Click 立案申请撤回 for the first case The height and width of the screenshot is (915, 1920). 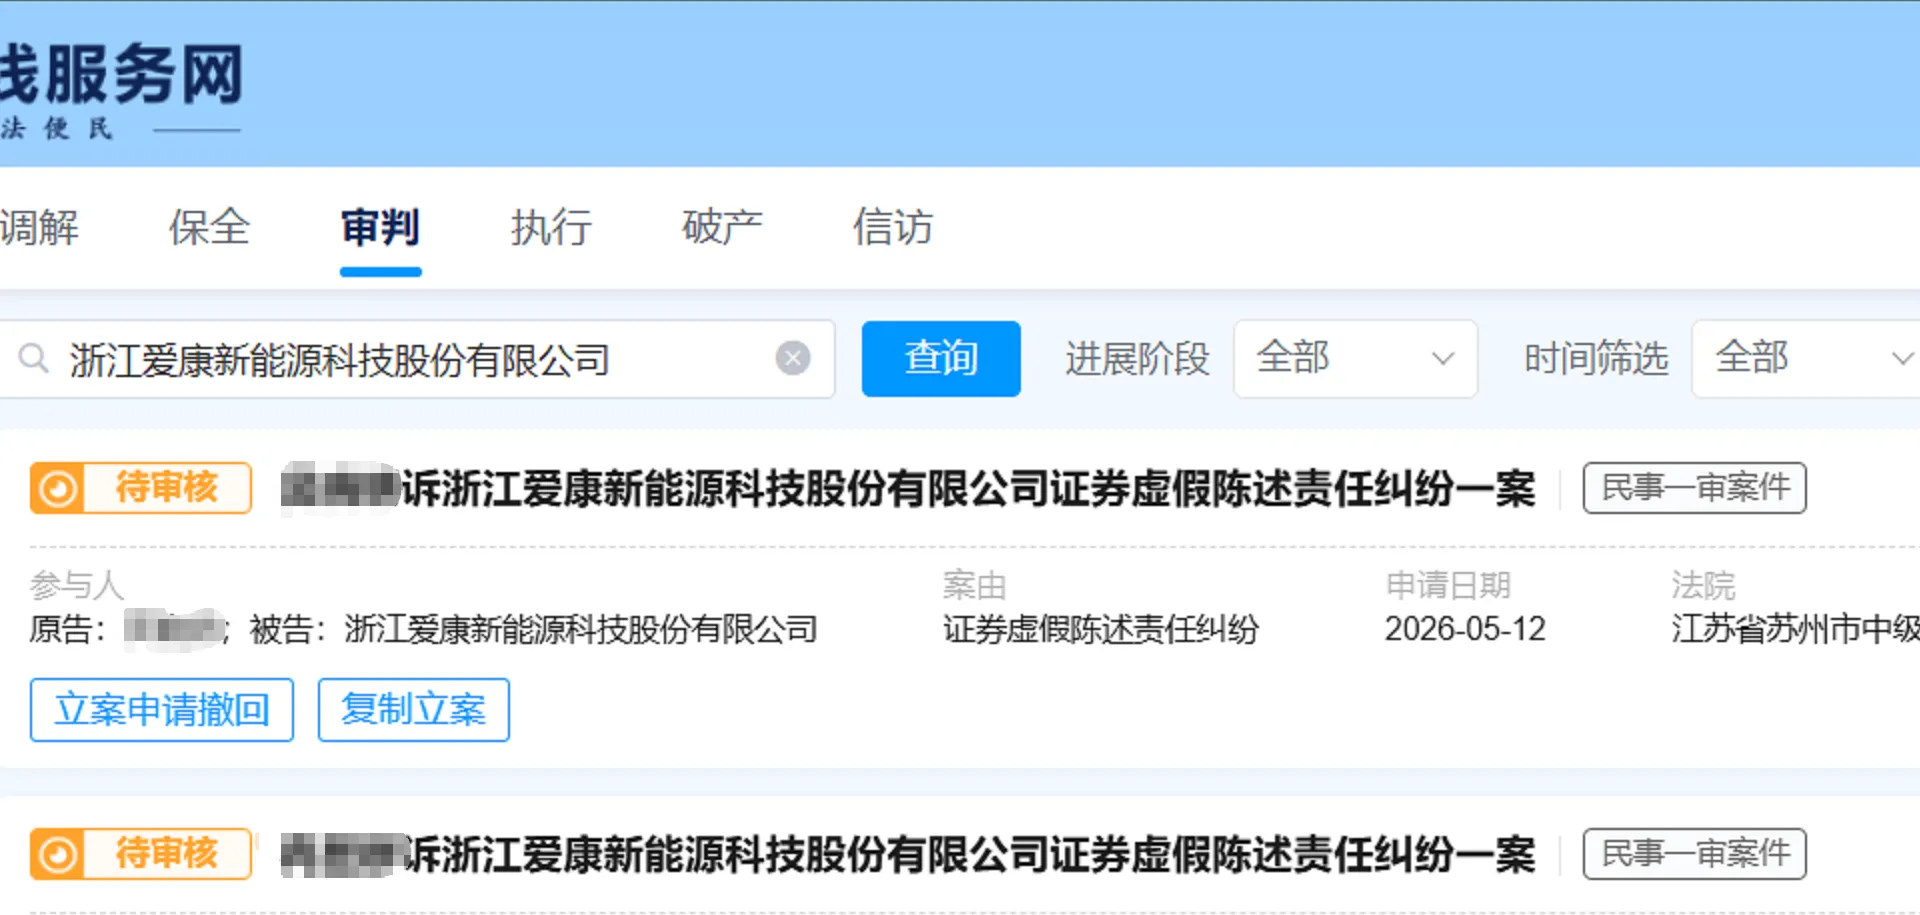coord(162,710)
